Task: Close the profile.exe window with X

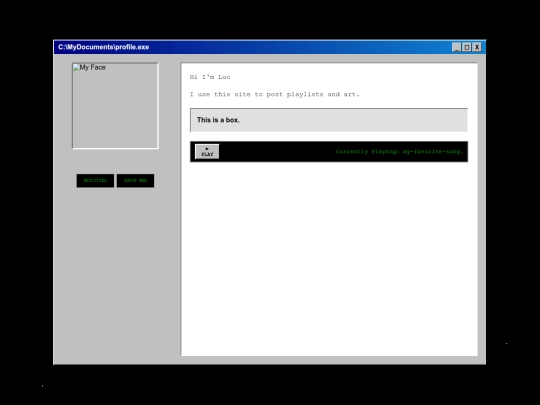Action: tap(477, 47)
